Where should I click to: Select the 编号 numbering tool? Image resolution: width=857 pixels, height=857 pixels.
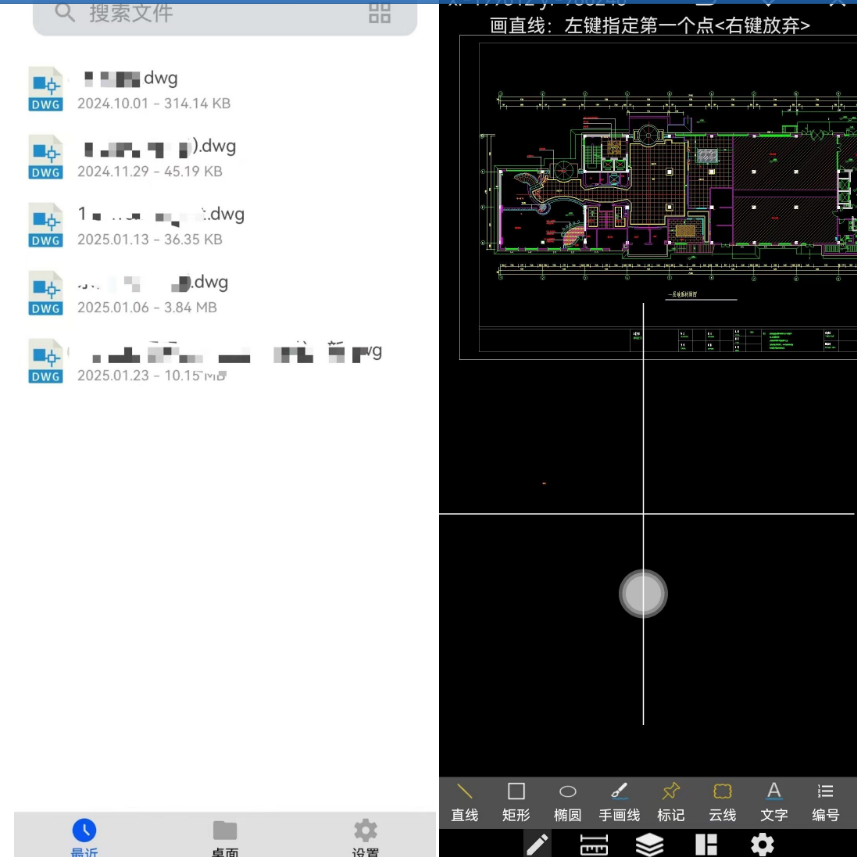(x=825, y=801)
